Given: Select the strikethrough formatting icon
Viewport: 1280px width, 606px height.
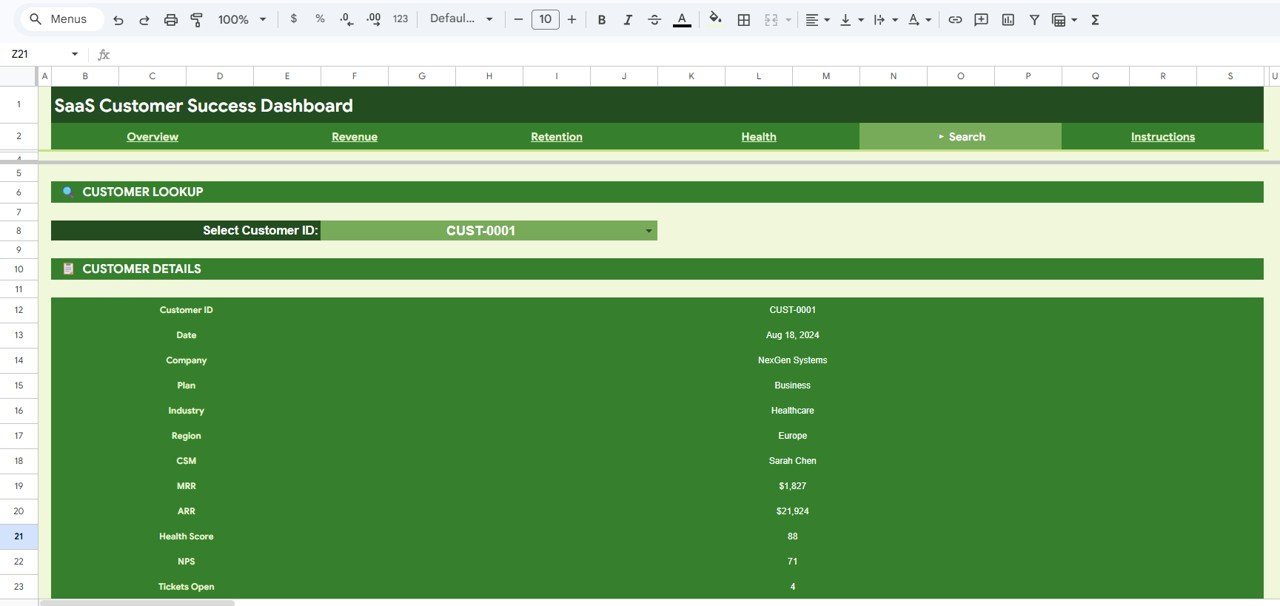Looking at the screenshot, I should pos(654,19).
